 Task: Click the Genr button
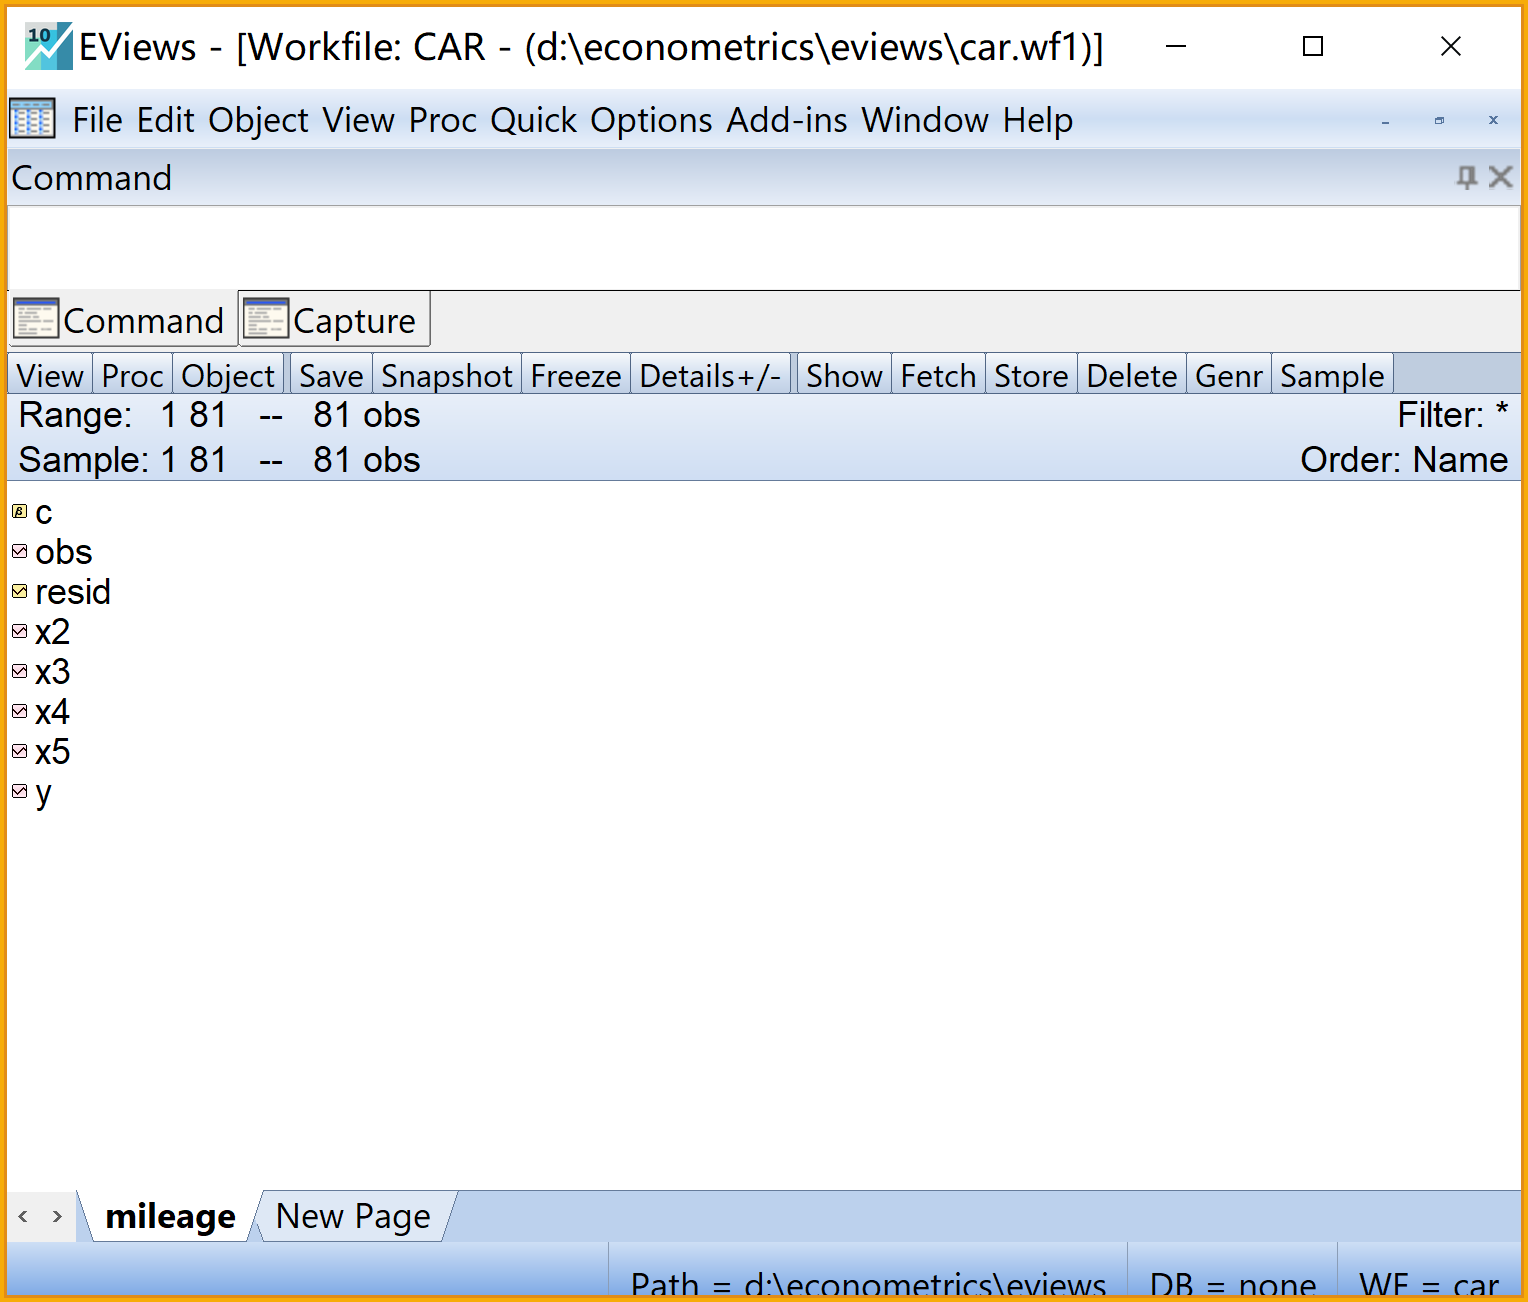(1228, 376)
